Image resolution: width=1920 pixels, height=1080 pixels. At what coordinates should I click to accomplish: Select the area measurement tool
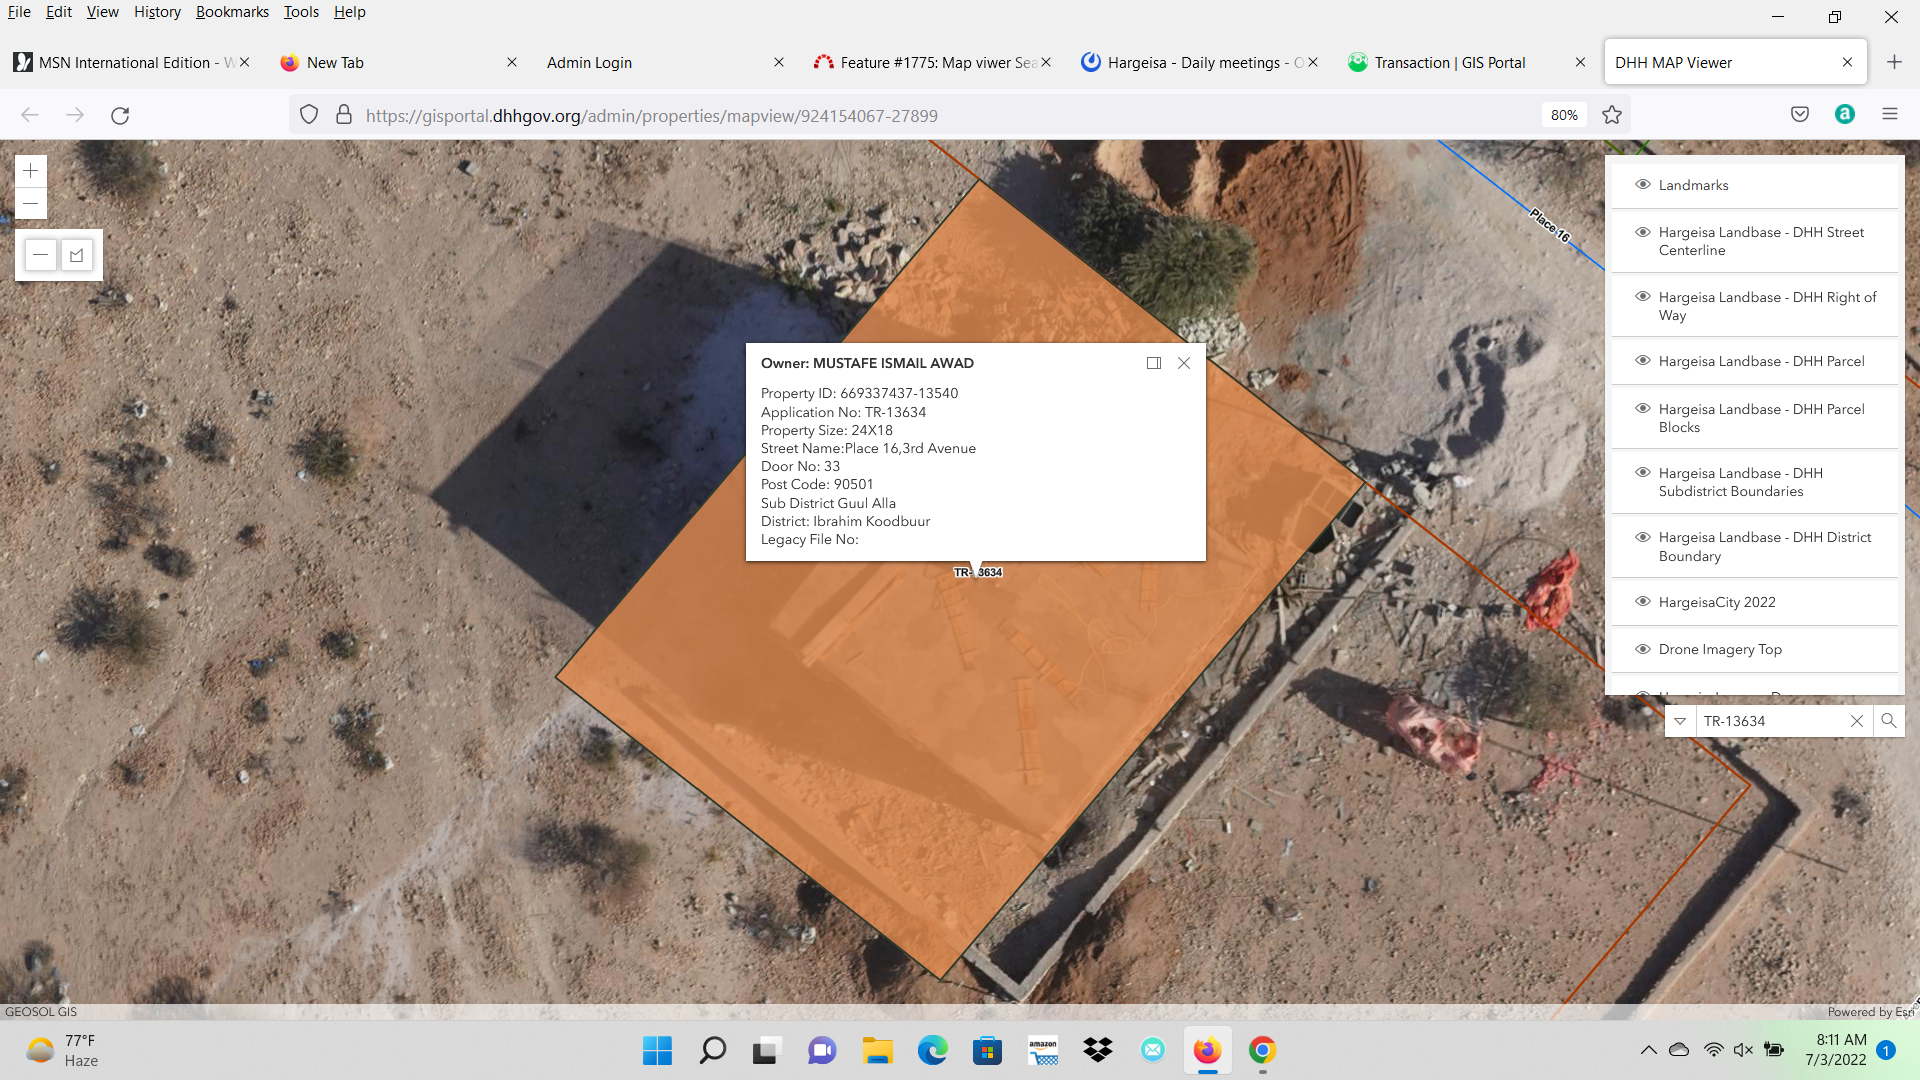pos(77,255)
